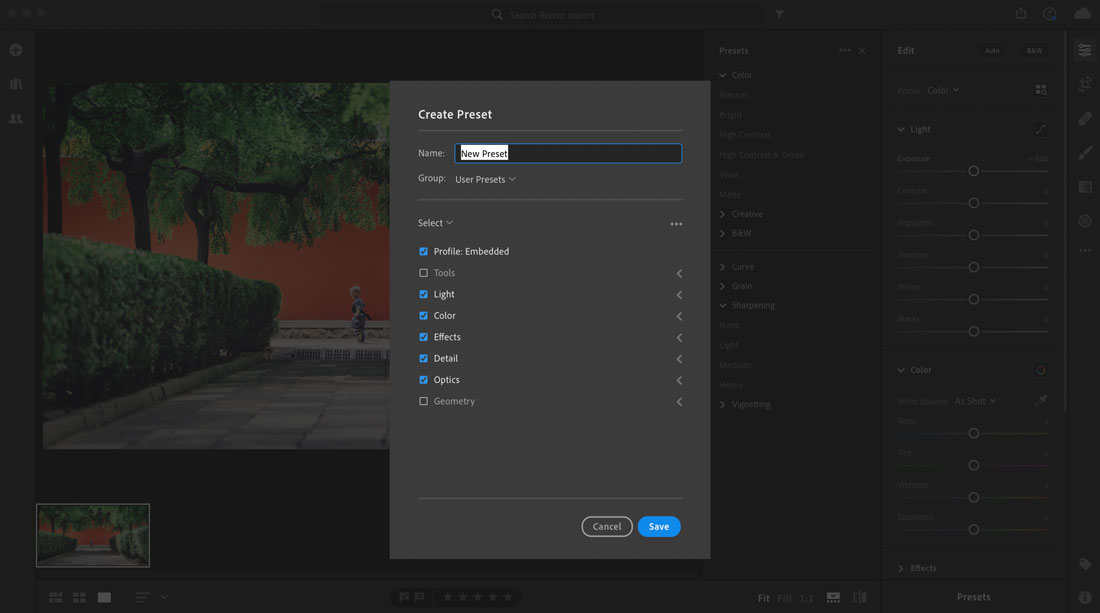Flag photo as picked
The image size is (1100, 613).
tap(404, 598)
